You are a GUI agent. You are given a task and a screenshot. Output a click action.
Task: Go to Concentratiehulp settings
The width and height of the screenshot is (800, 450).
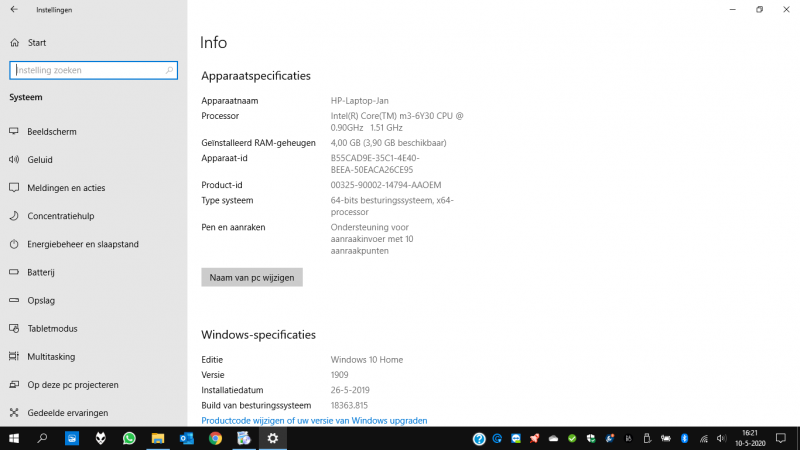[60, 216]
